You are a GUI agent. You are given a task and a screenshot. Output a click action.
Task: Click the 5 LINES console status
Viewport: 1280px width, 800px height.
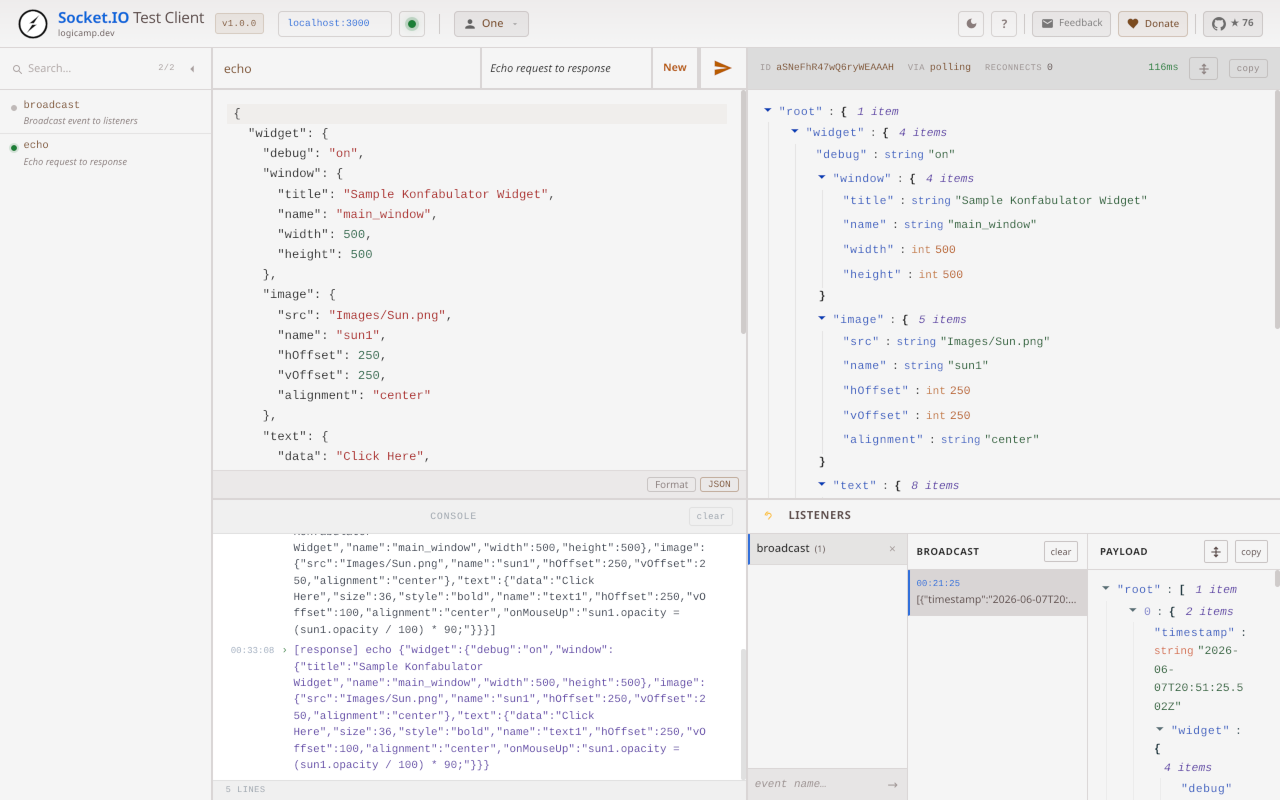coord(245,789)
